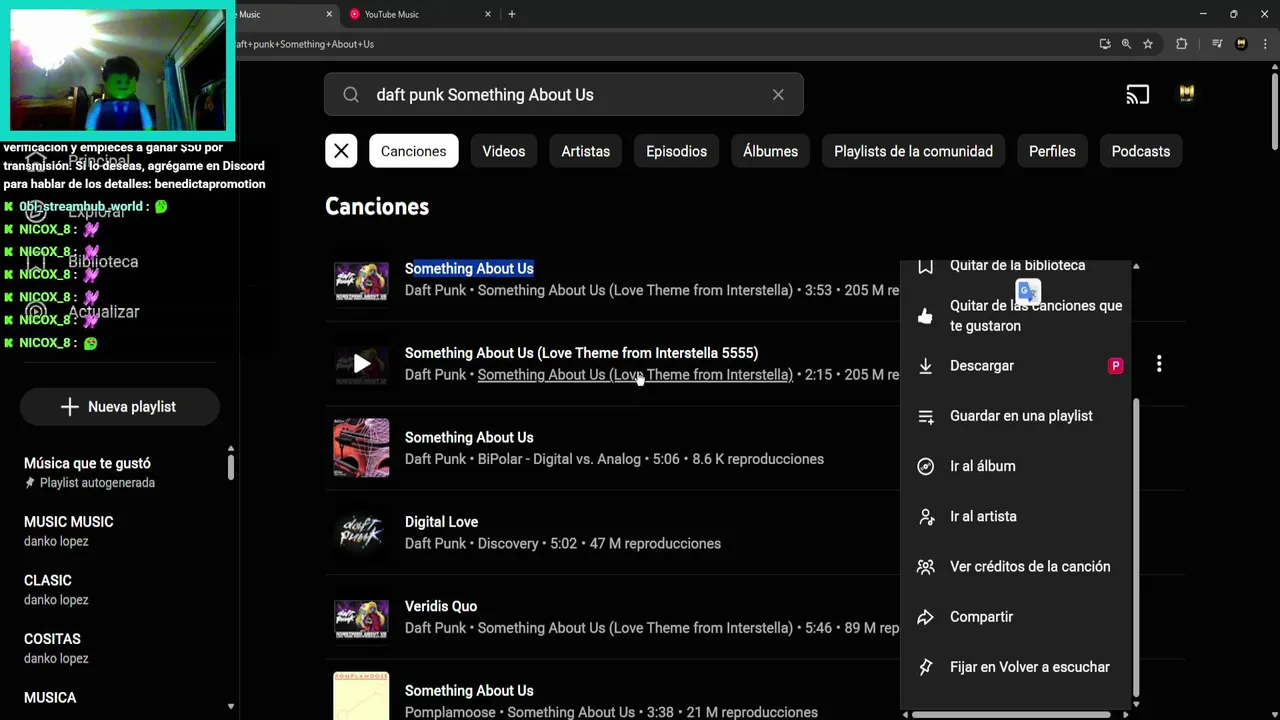Click Quitar de las canciones que te gustaron
This screenshot has height=720, width=1280.
point(1017,316)
